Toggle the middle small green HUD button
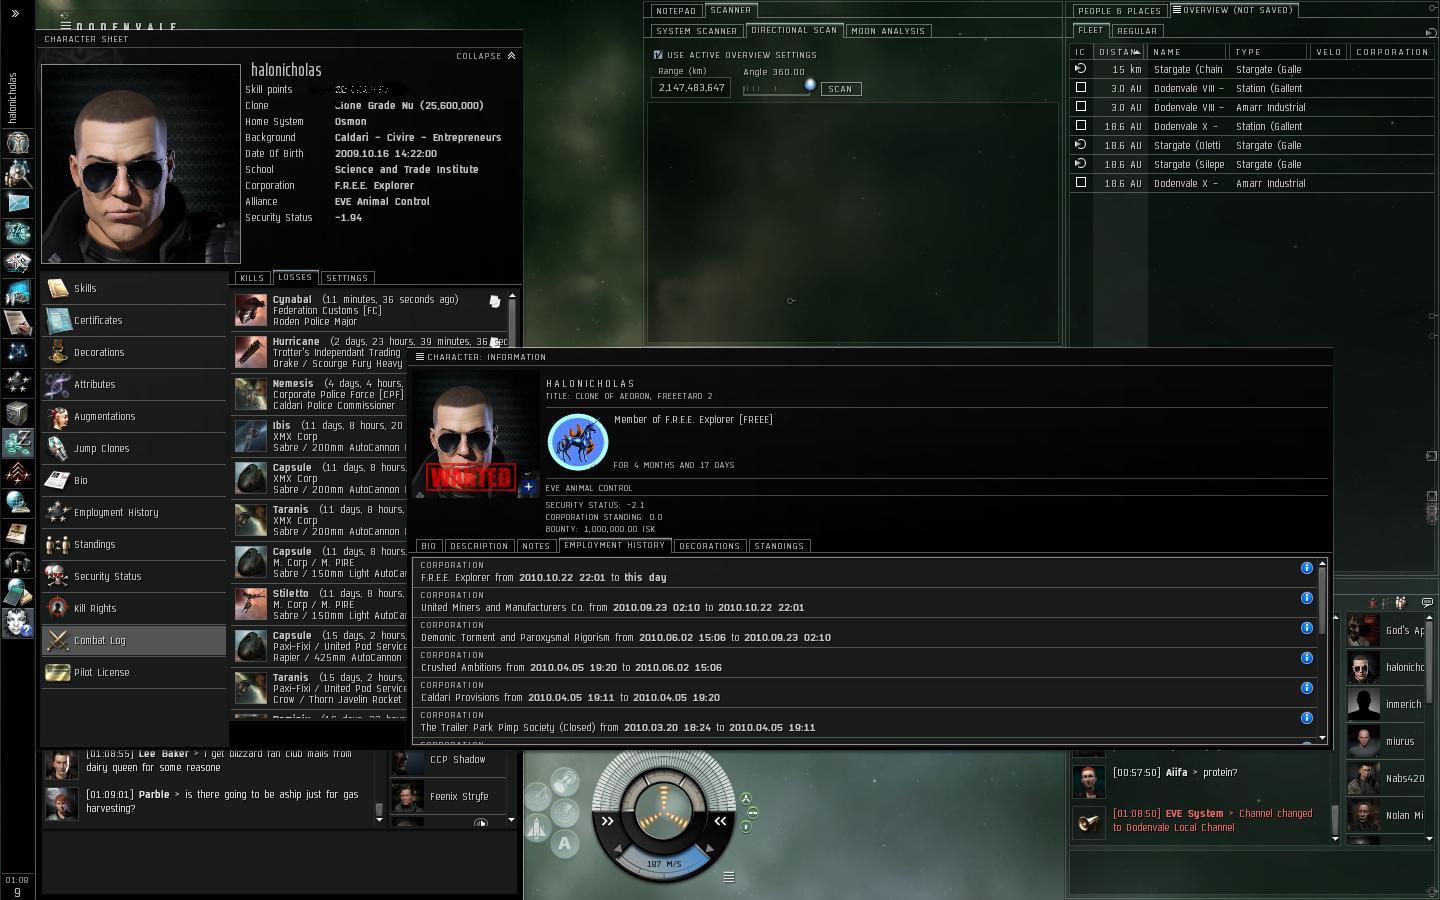Image resolution: width=1440 pixels, height=900 pixels. click(x=752, y=813)
